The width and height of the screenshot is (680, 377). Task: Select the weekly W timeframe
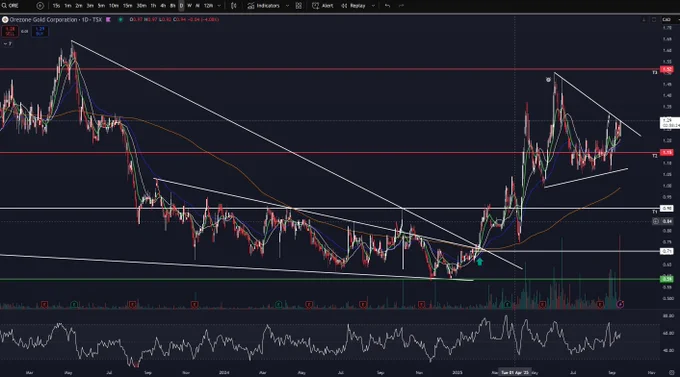pos(190,6)
